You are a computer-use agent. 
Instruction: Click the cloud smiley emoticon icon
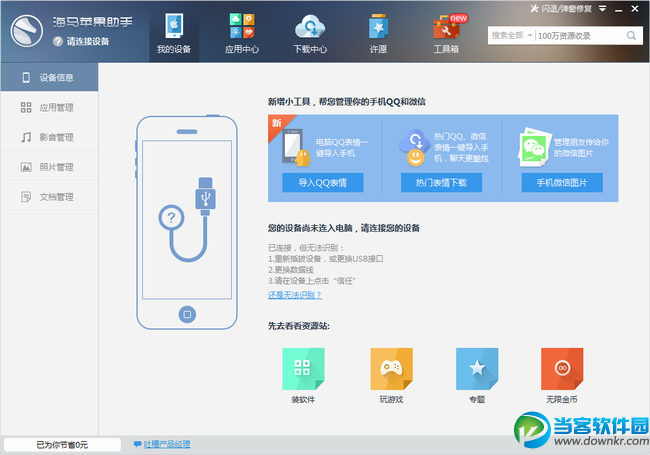click(415, 148)
